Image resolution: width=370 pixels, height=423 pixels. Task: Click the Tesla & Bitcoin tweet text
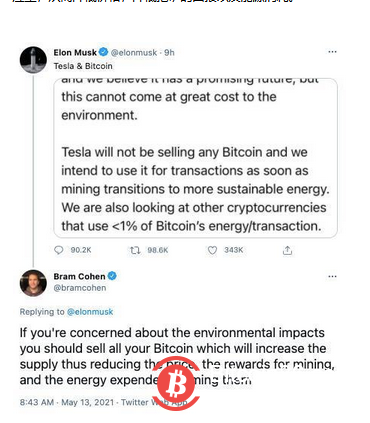click(x=83, y=66)
